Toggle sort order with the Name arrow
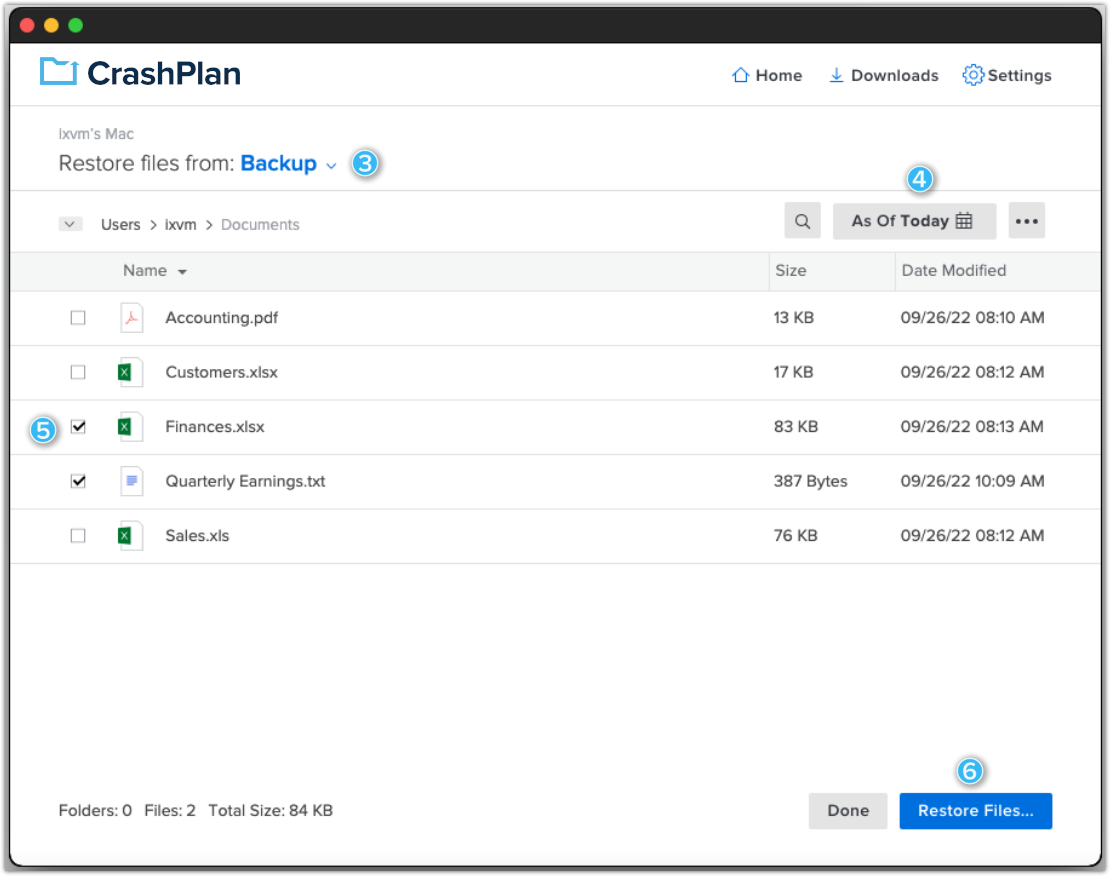The width and height of the screenshot is (1110, 876). pyautogui.click(x=182, y=272)
